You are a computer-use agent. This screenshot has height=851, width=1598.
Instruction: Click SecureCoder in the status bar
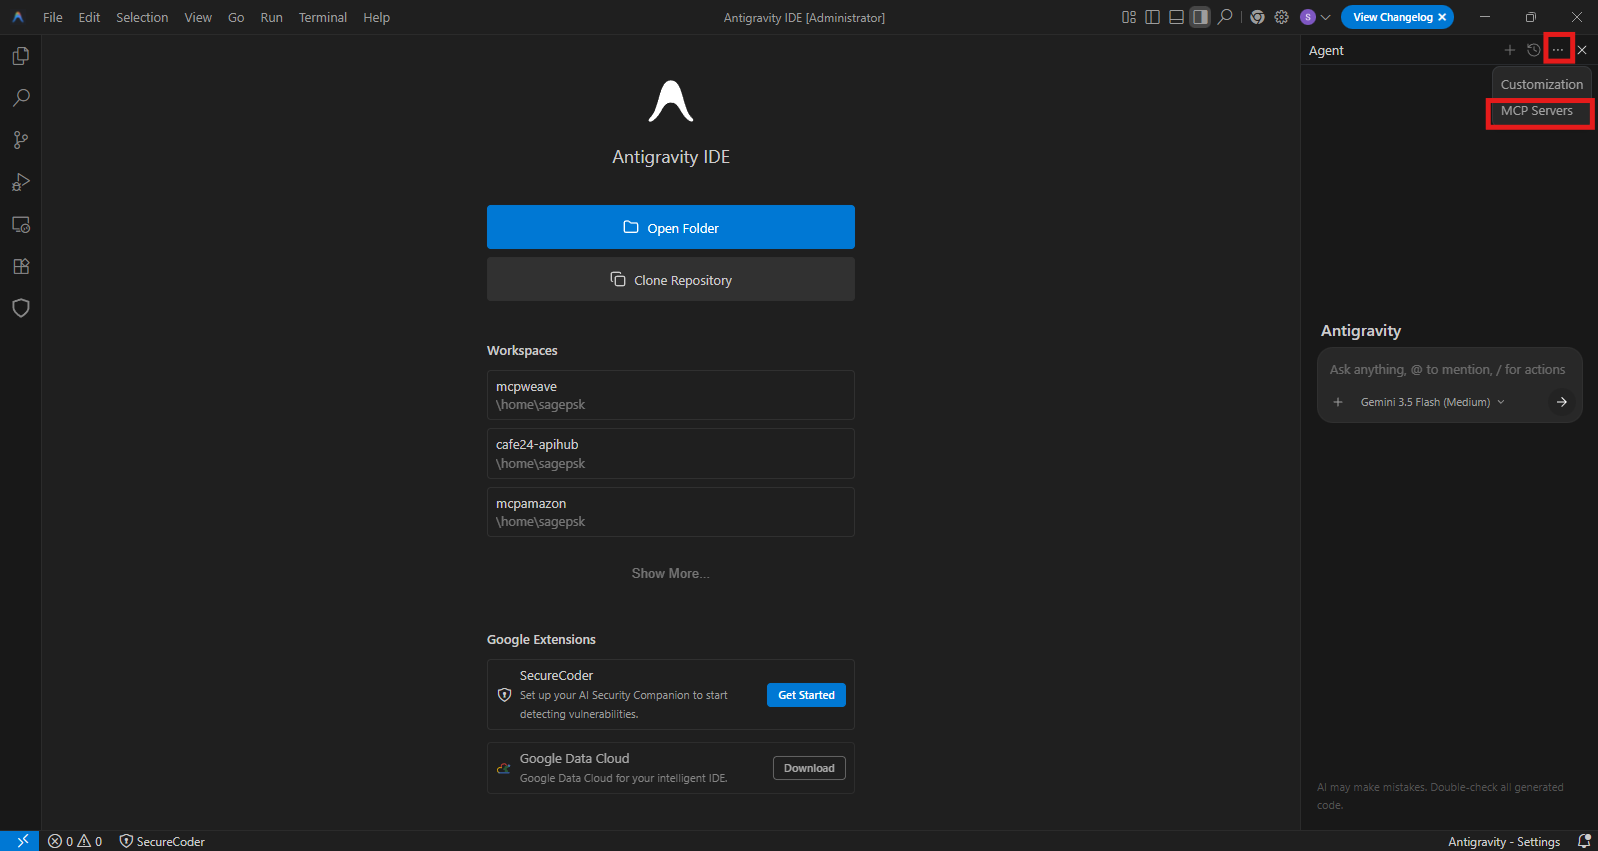click(x=162, y=841)
